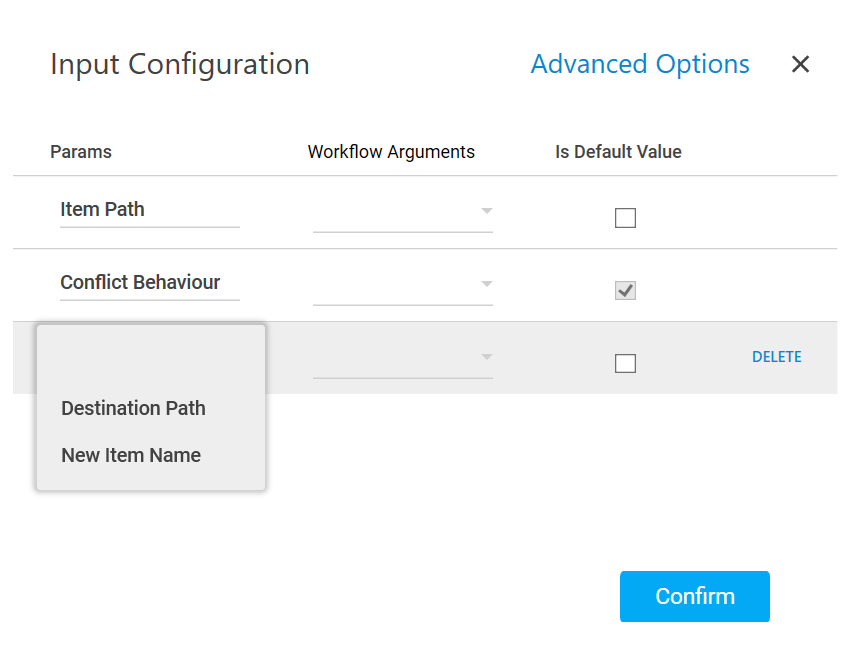Click the Params column header
The height and width of the screenshot is (672, 851).
pyautogui.click(x=81, y=152)
